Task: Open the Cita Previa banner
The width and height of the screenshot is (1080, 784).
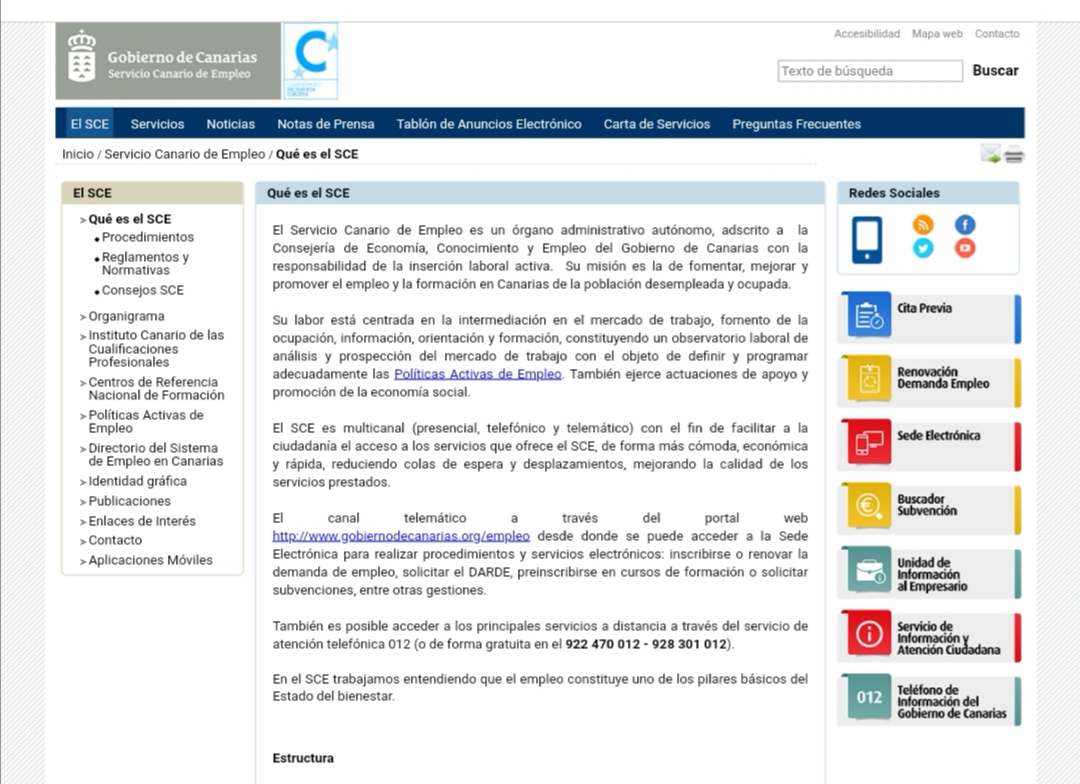Action: (929, 318)
